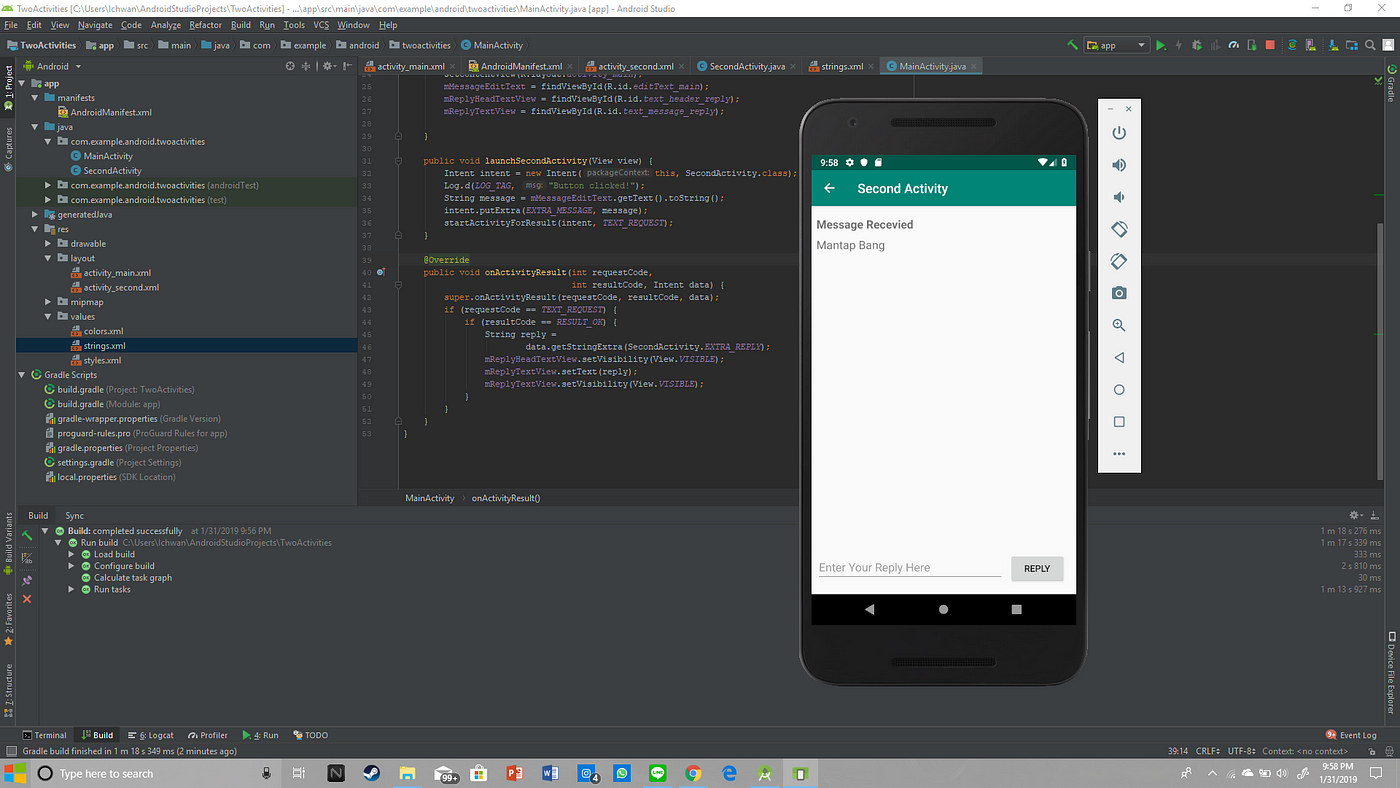This screenshot has height=788, width=1400.
Task: Open the Profile app gauge icon
Action: [1234, 45]
